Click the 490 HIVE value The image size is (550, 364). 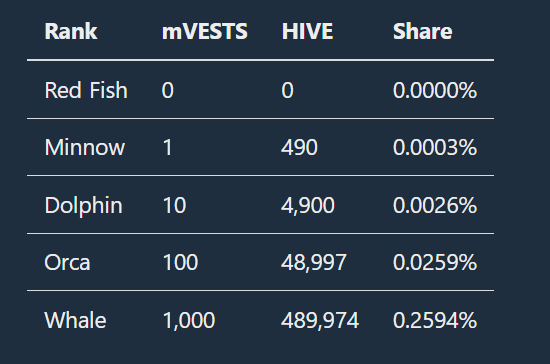(299, 147)
